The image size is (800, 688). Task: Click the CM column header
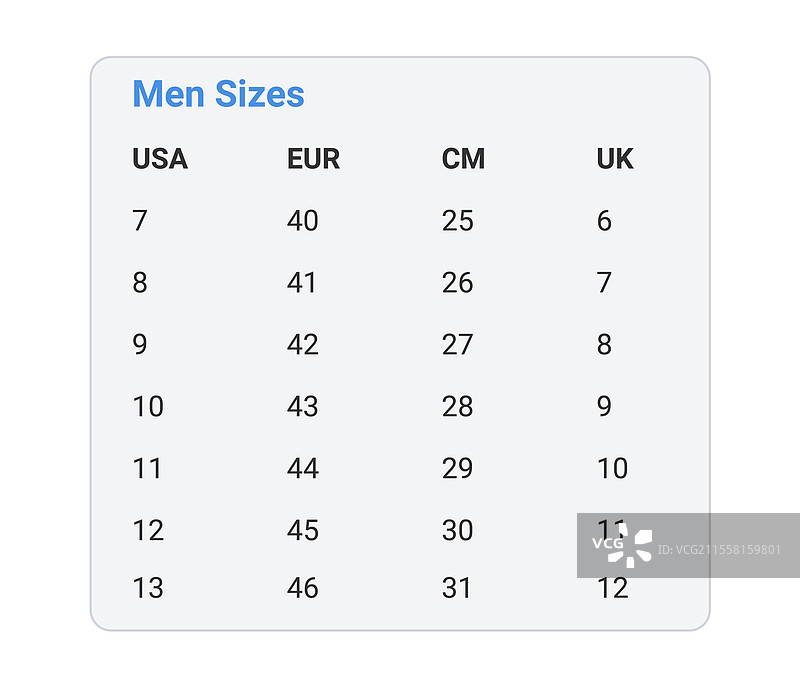tap(463, 159)
